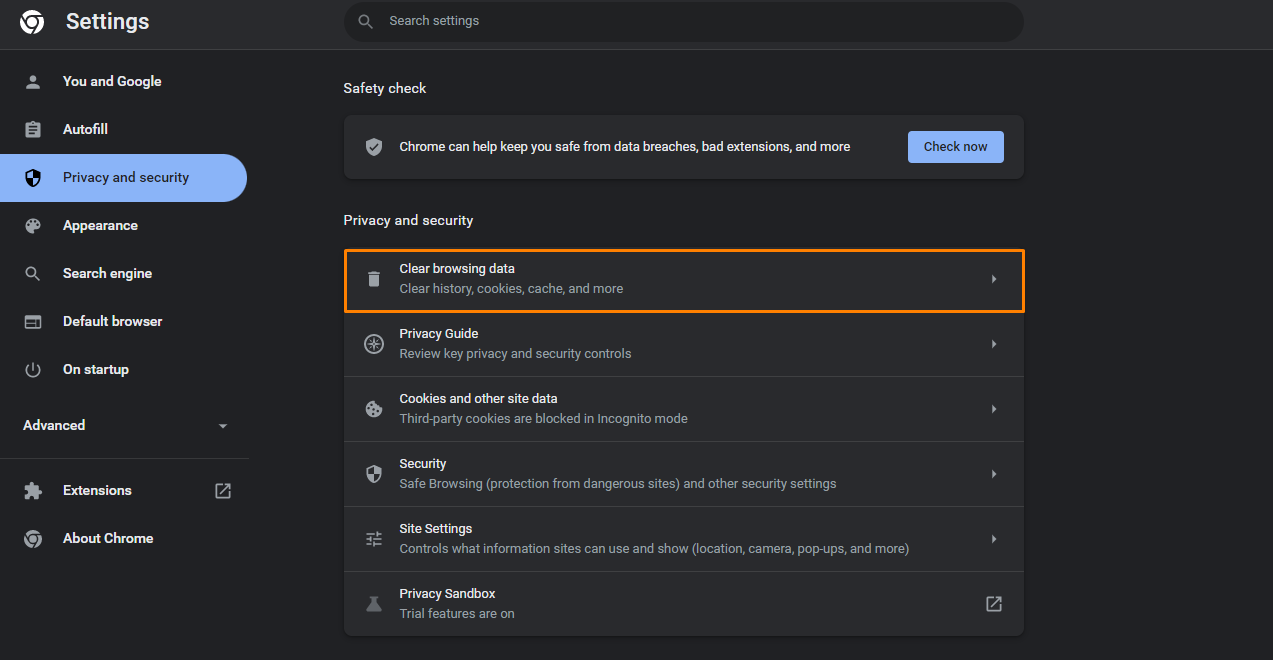Open Privacy Sandbox
Screen dimensions: 1273x660
(684, 604)
